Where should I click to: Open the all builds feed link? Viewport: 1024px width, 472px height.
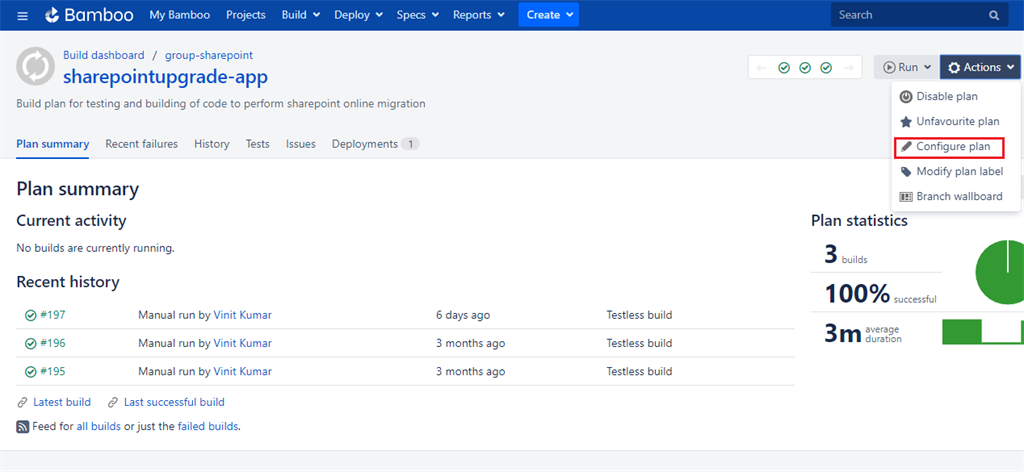point(99,427)
